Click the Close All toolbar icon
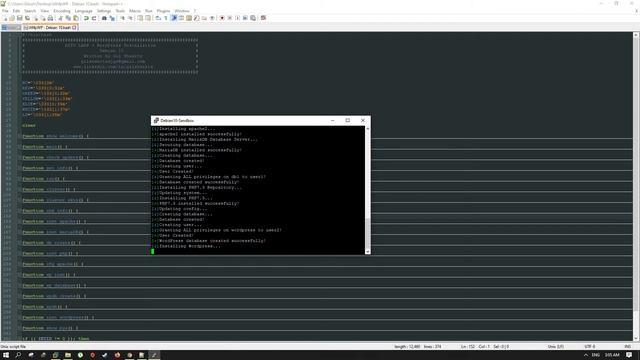This screenshot has width=640, height=360. (42, 18)
